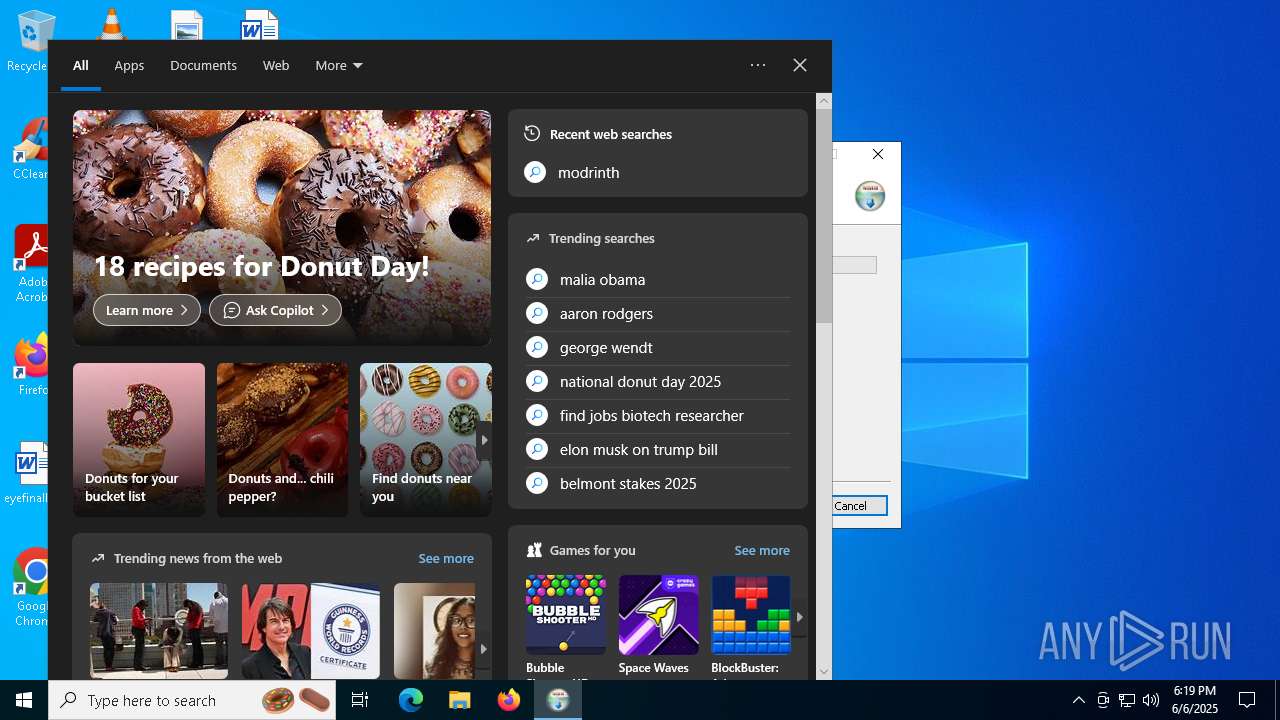The image size is (1280, 720).
Task: Select the All search tab
Action: (x=81, y=65)
